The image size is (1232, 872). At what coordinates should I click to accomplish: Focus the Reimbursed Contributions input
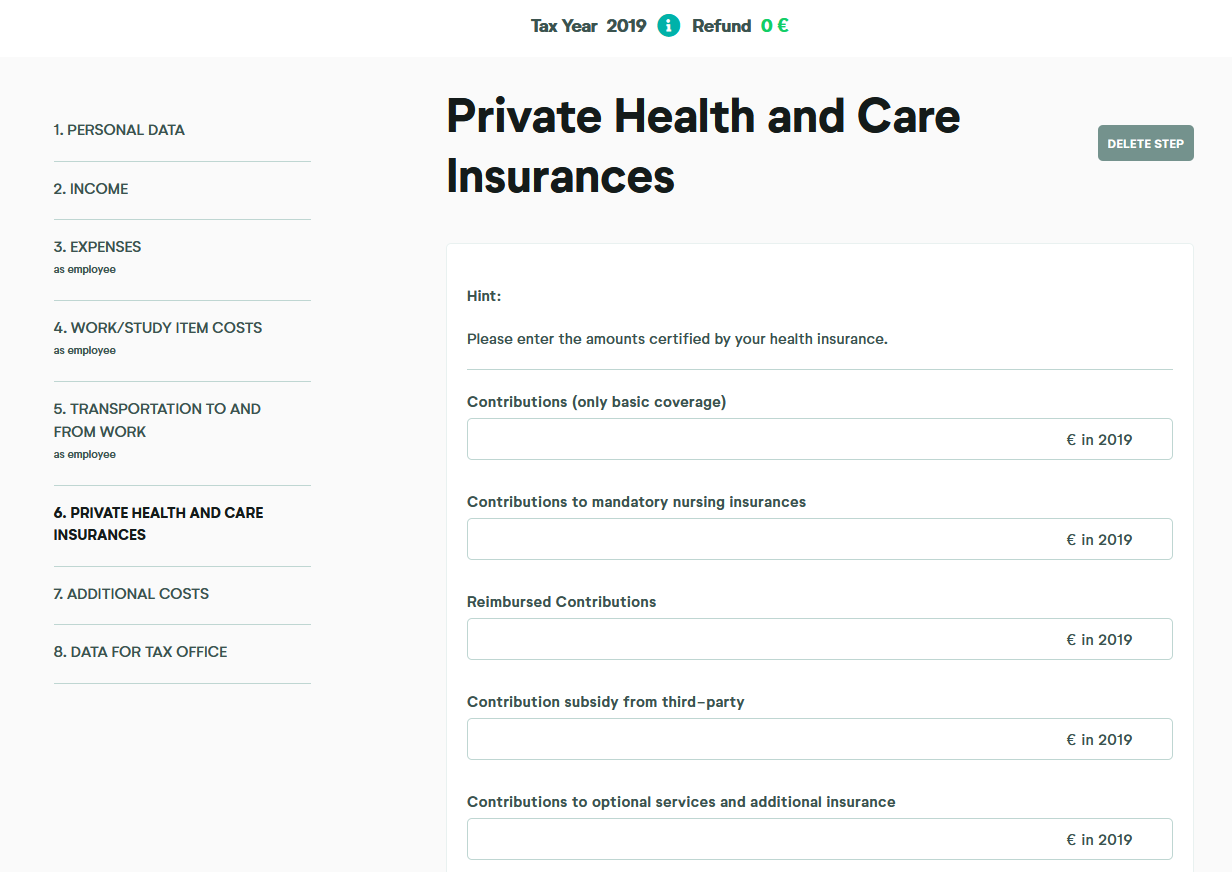[819, 639]
